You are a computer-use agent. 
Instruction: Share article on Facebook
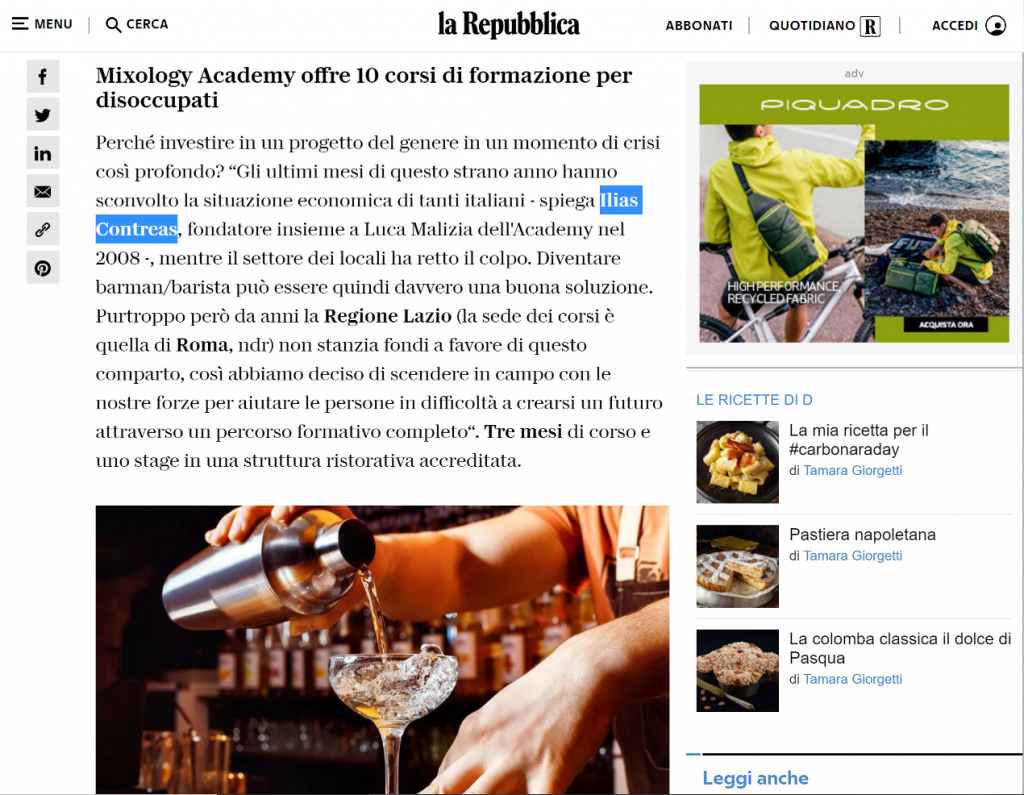43,76
